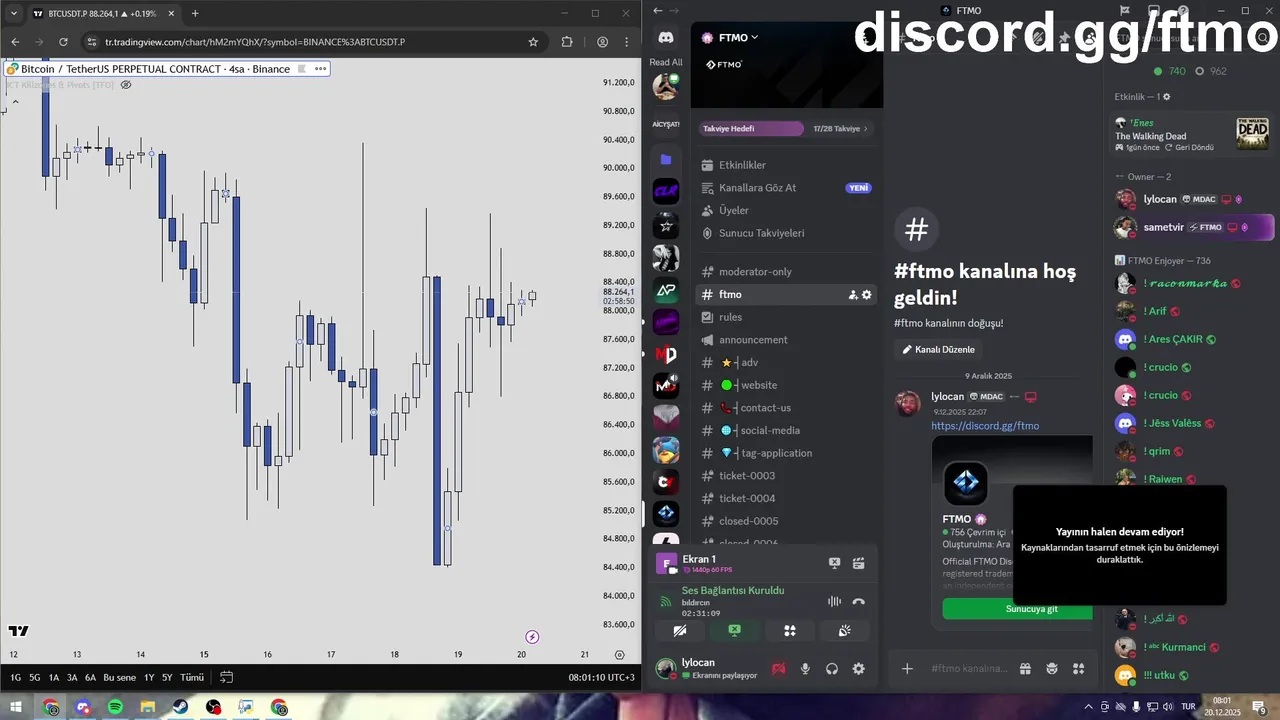The width and height of the screenshot is (1280, 720).
Task: Open ftmo channel settings gear icon
Action: pyautogui.click(x=867, y=295)
